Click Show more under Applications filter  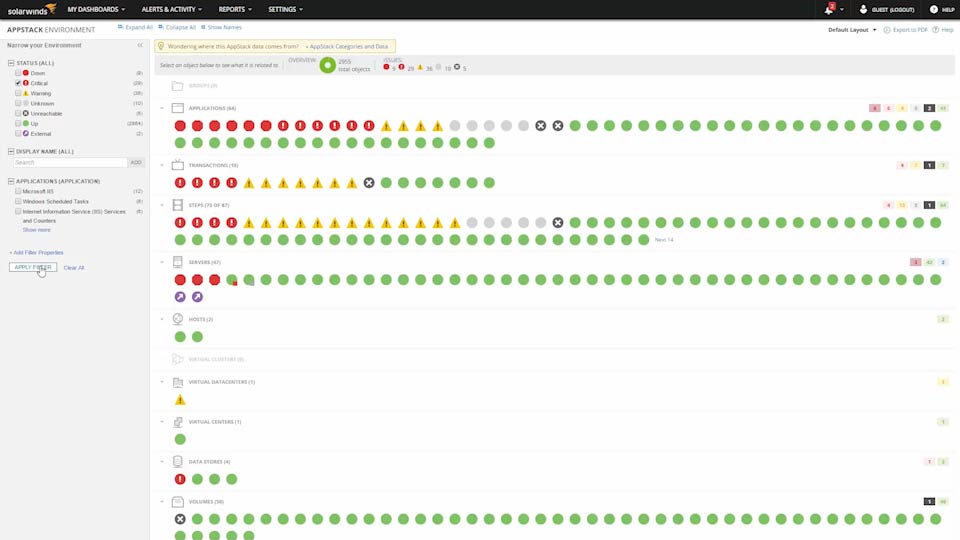(37, 230)
